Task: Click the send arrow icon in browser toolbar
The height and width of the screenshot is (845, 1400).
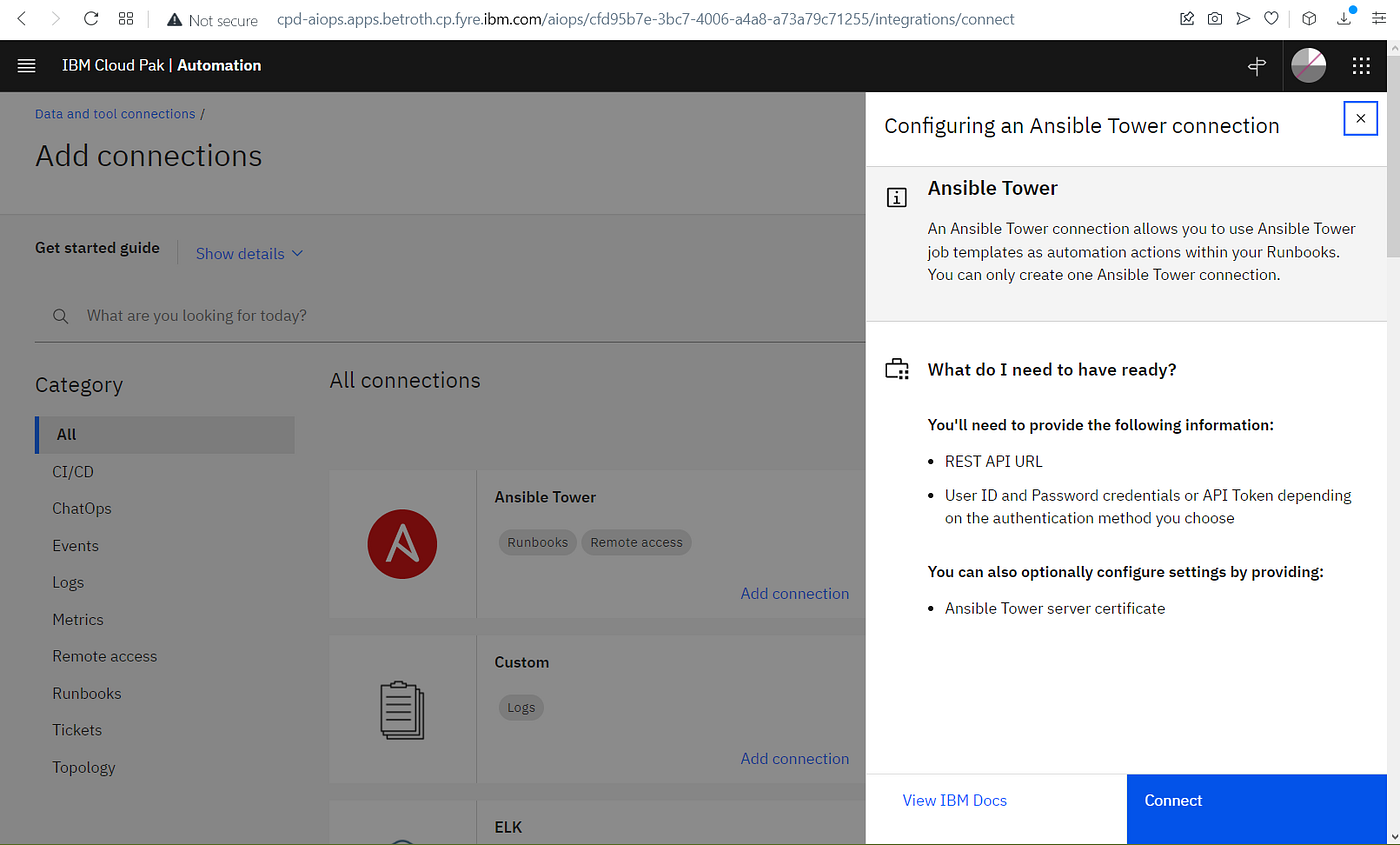Action: pos(1243,19)
